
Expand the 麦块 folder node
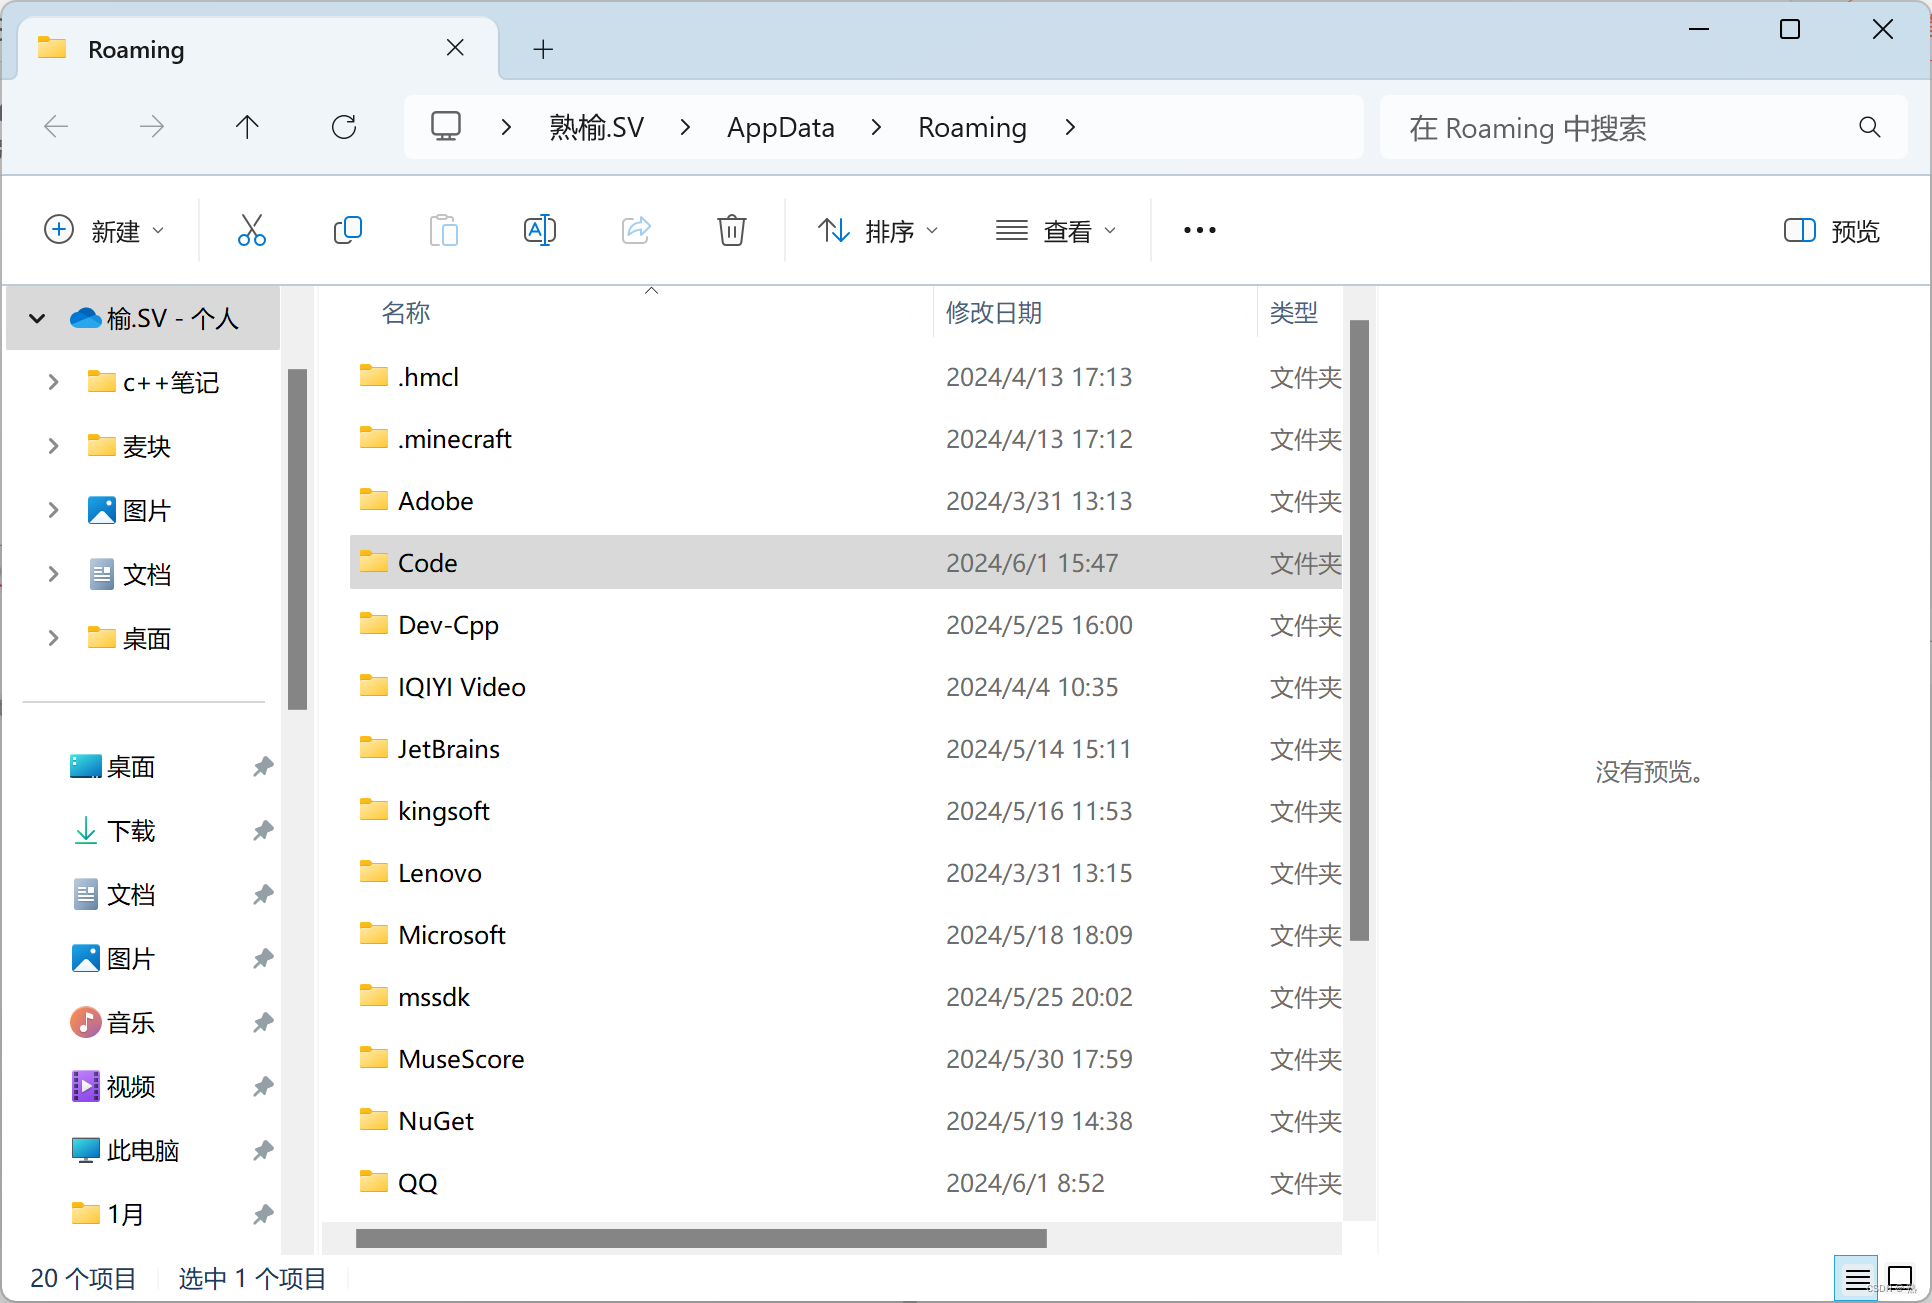(53, 446)
